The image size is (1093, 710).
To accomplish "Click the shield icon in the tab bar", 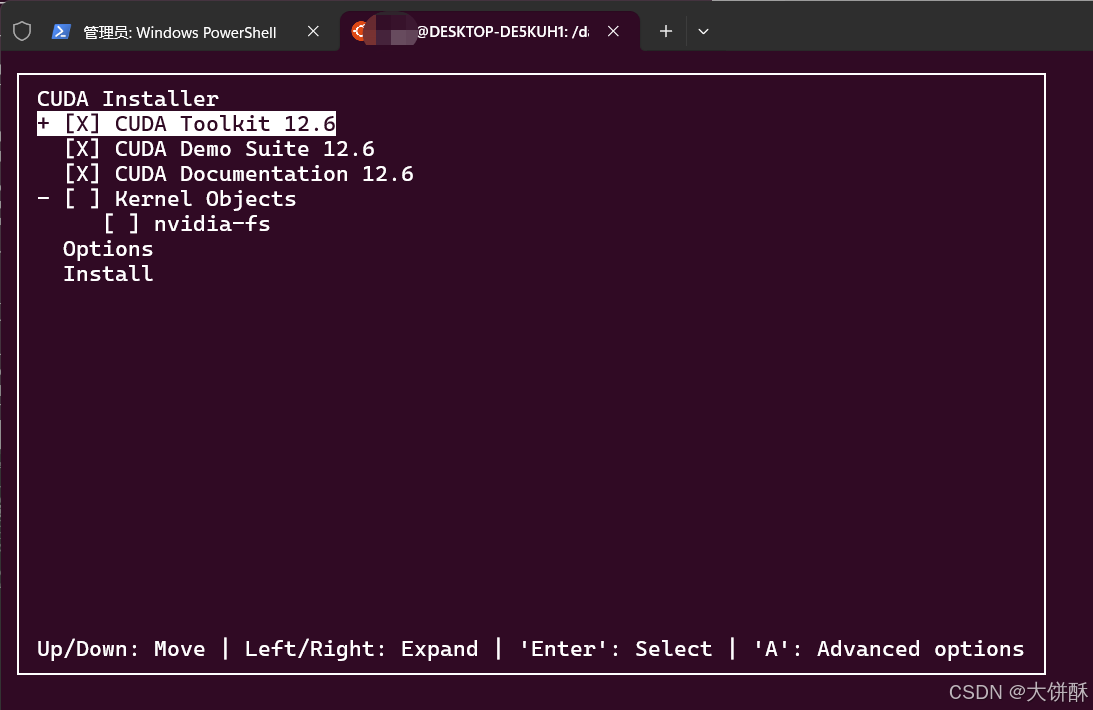I will tap(22, 31).
